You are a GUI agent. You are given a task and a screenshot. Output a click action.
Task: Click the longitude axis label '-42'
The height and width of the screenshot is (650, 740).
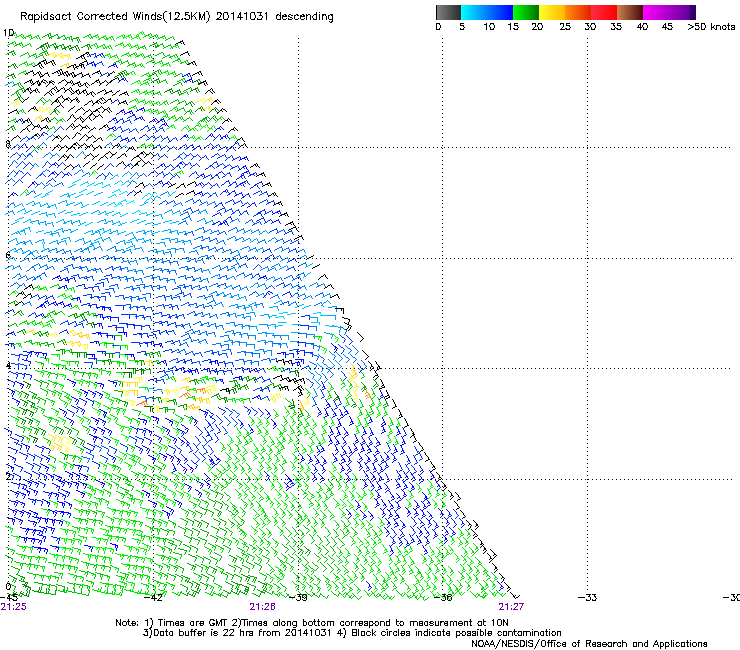point(153,598)
